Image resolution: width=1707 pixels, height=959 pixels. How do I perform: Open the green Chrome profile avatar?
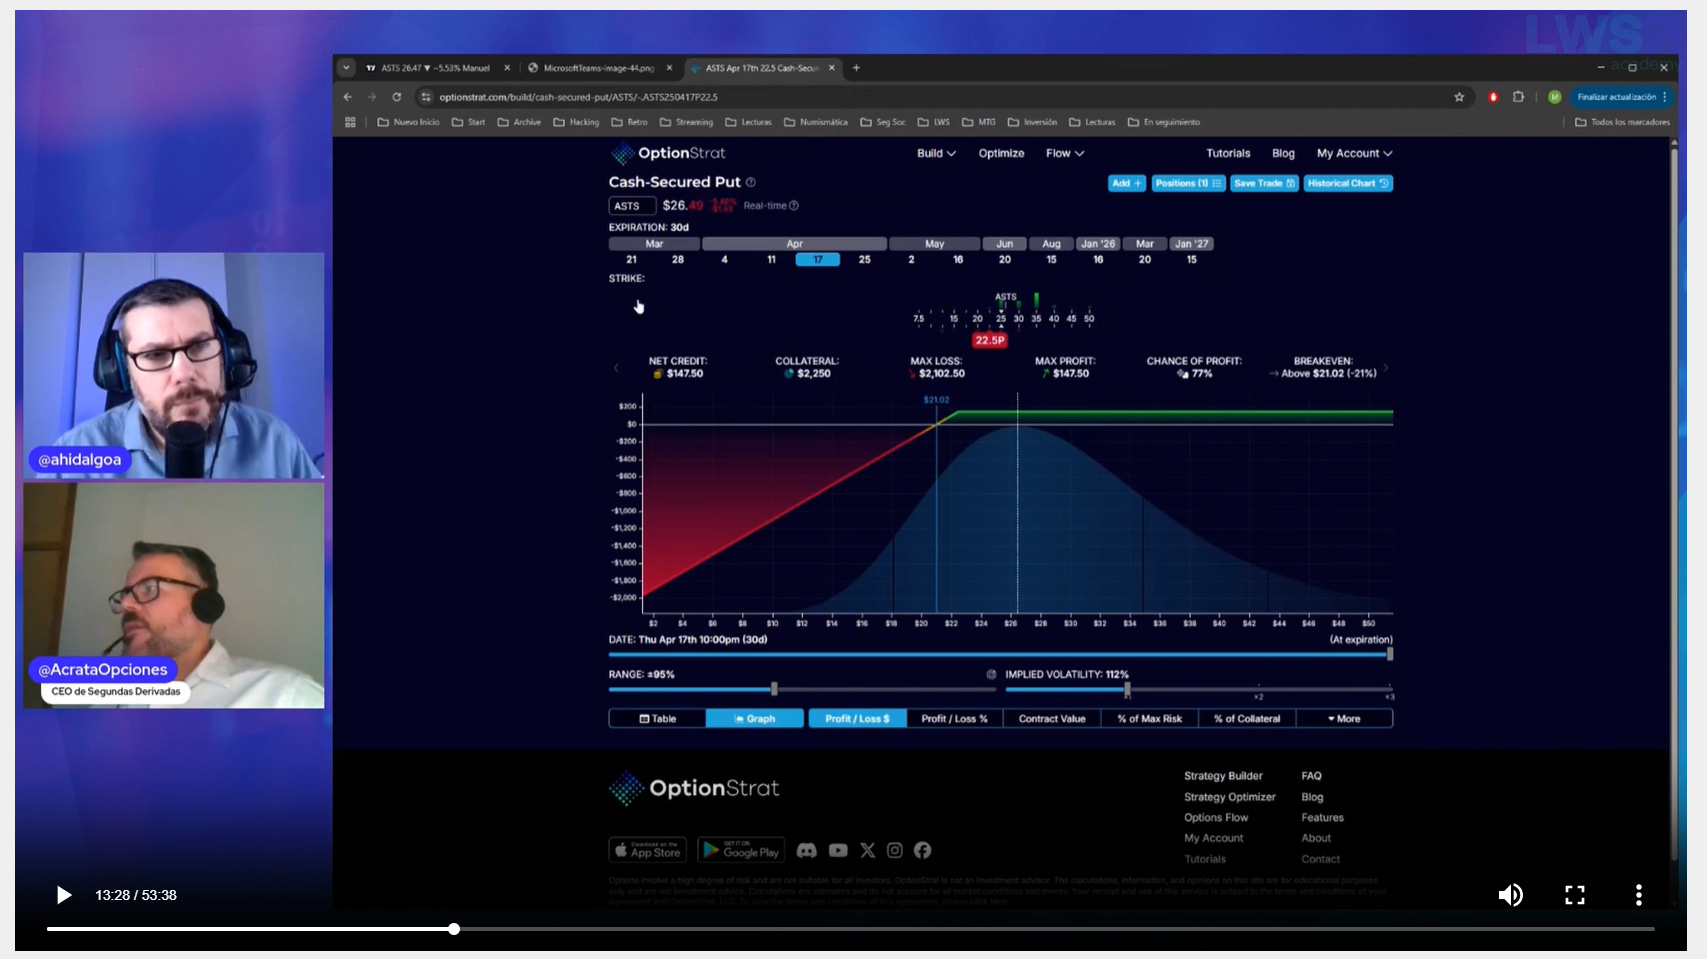(x=1554, y=97)
